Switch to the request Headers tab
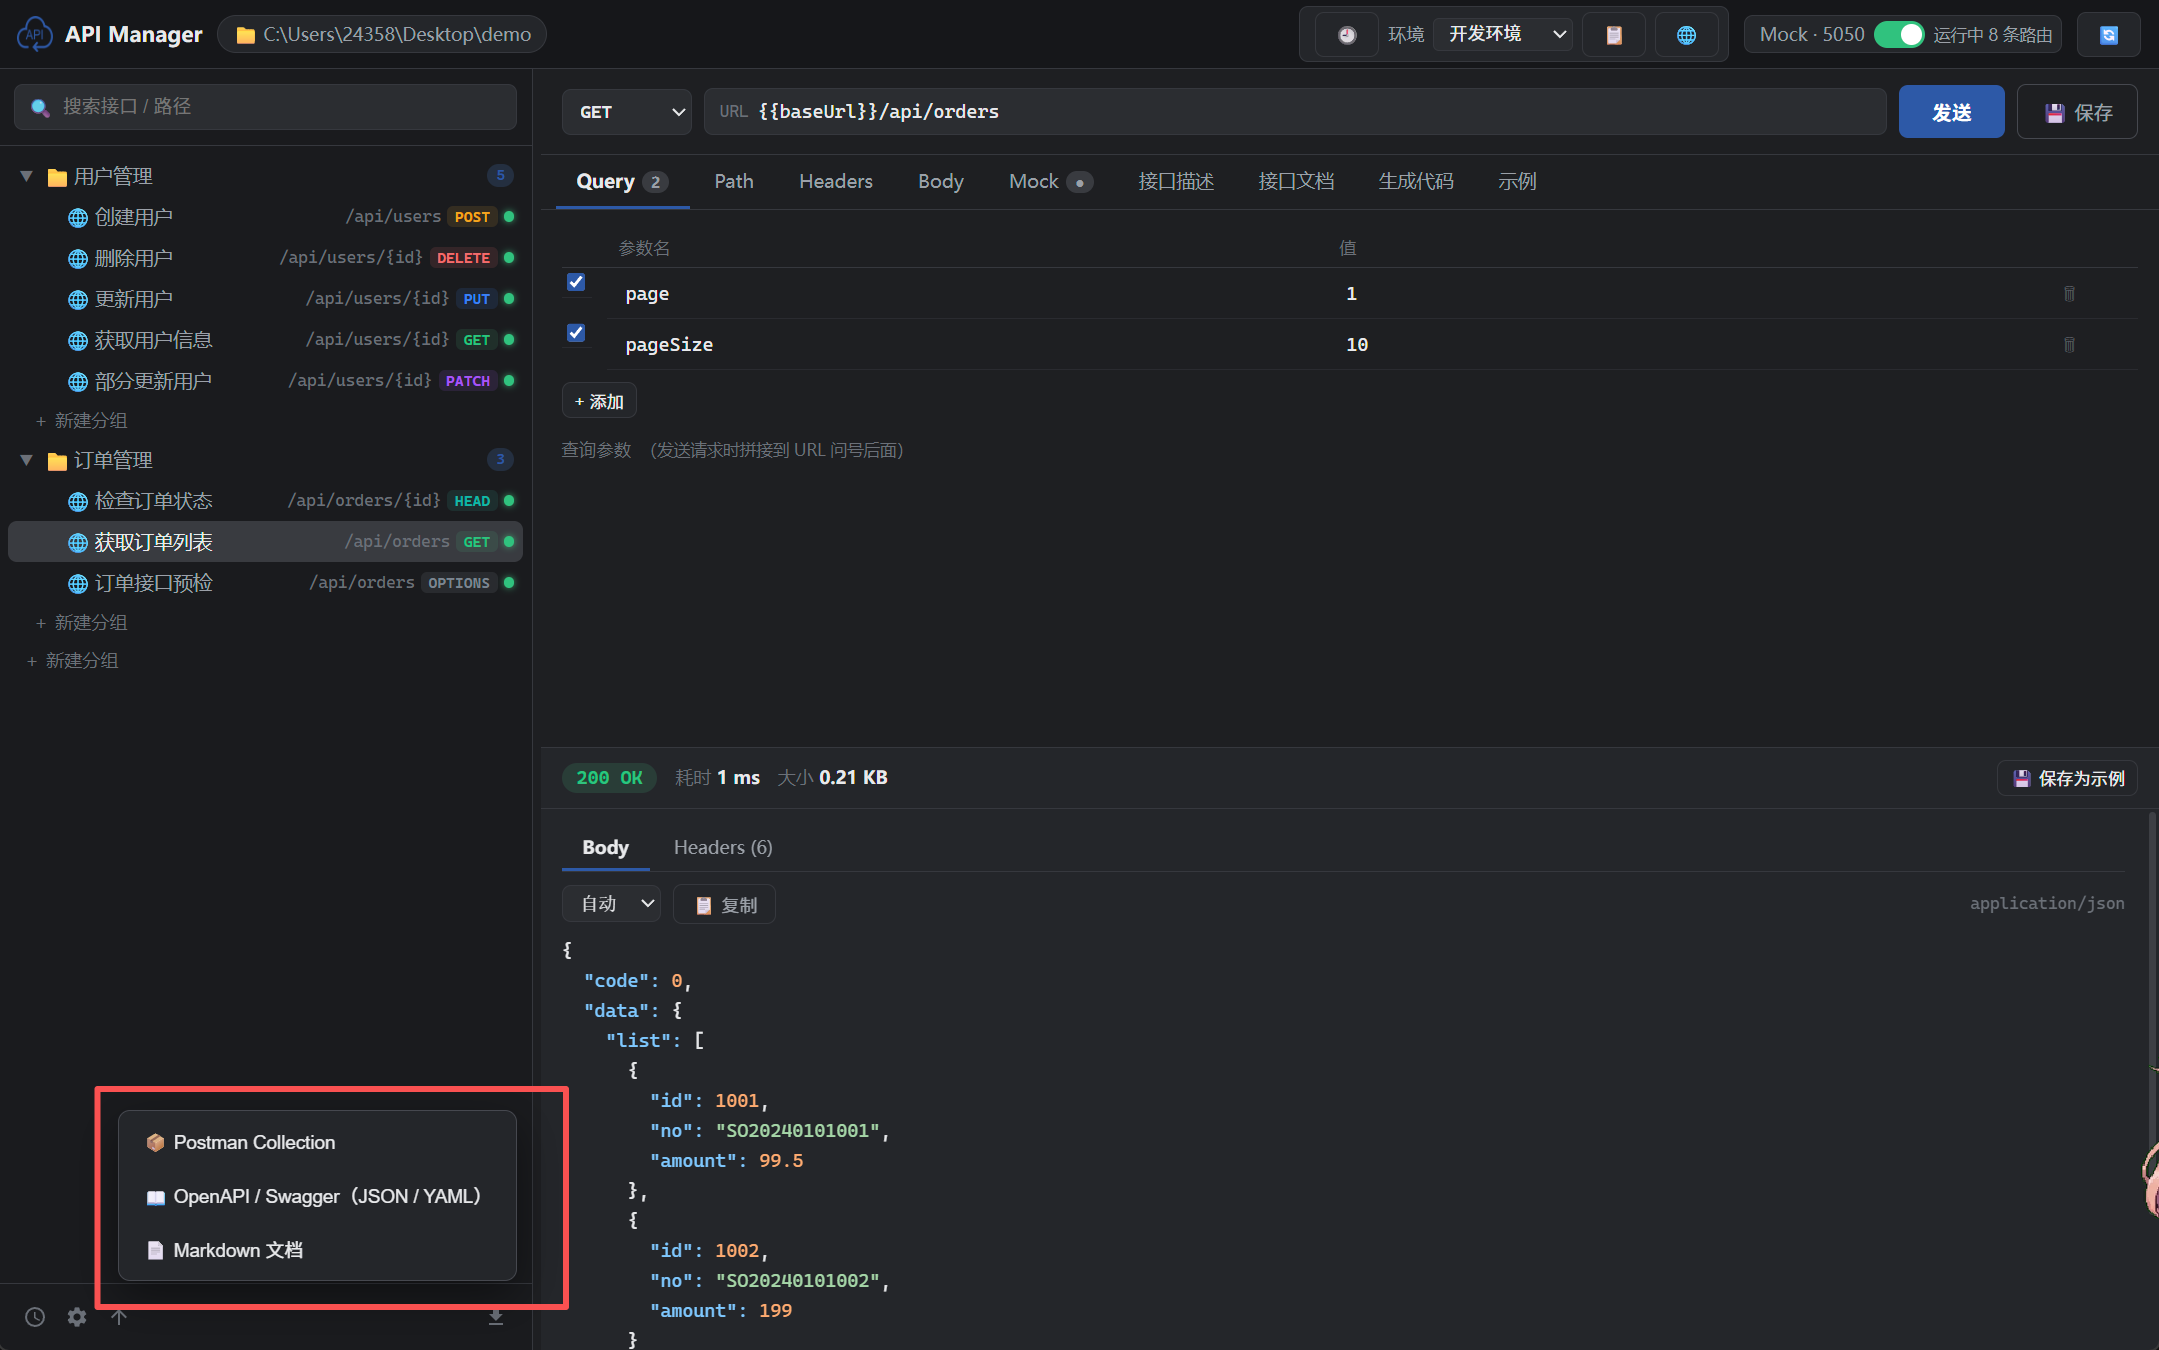 836,181
